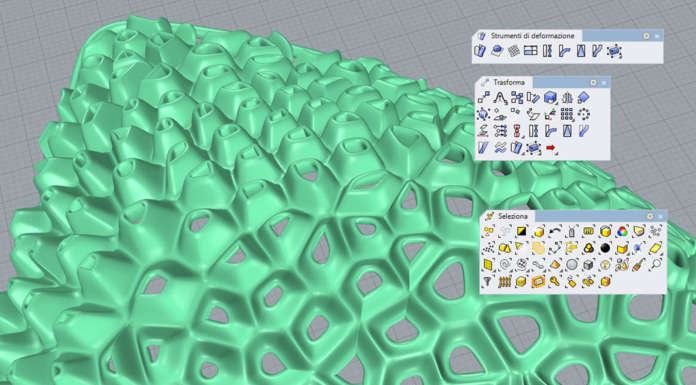The image size is (696, 385).
Task: Select the fence selection icon in Seleziona
Action: (x=505, y=282)
